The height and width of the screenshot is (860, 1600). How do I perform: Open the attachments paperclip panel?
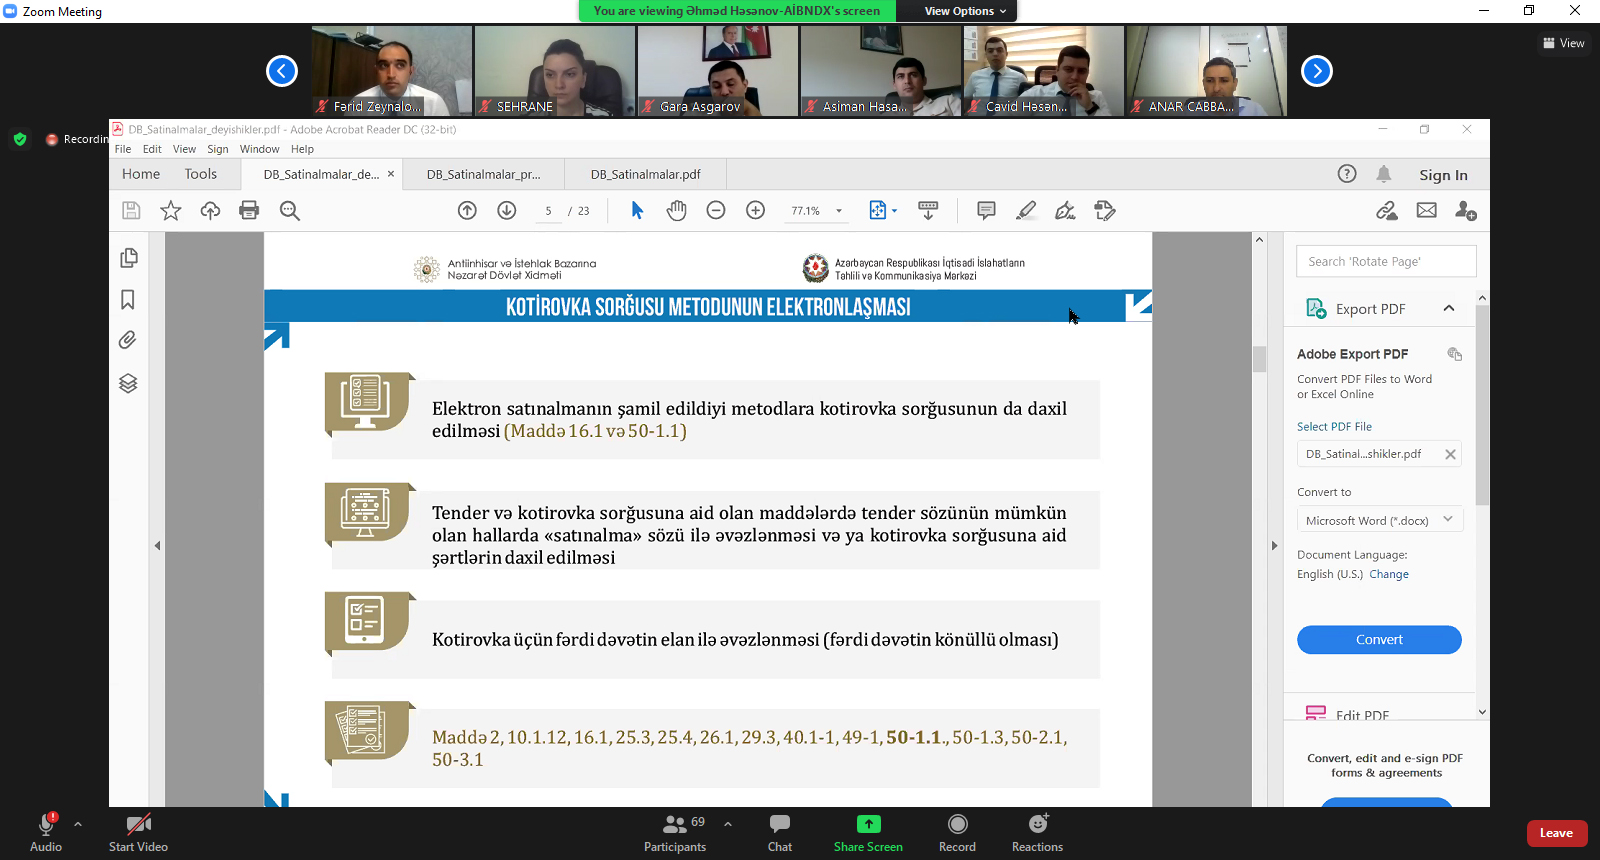128,341
